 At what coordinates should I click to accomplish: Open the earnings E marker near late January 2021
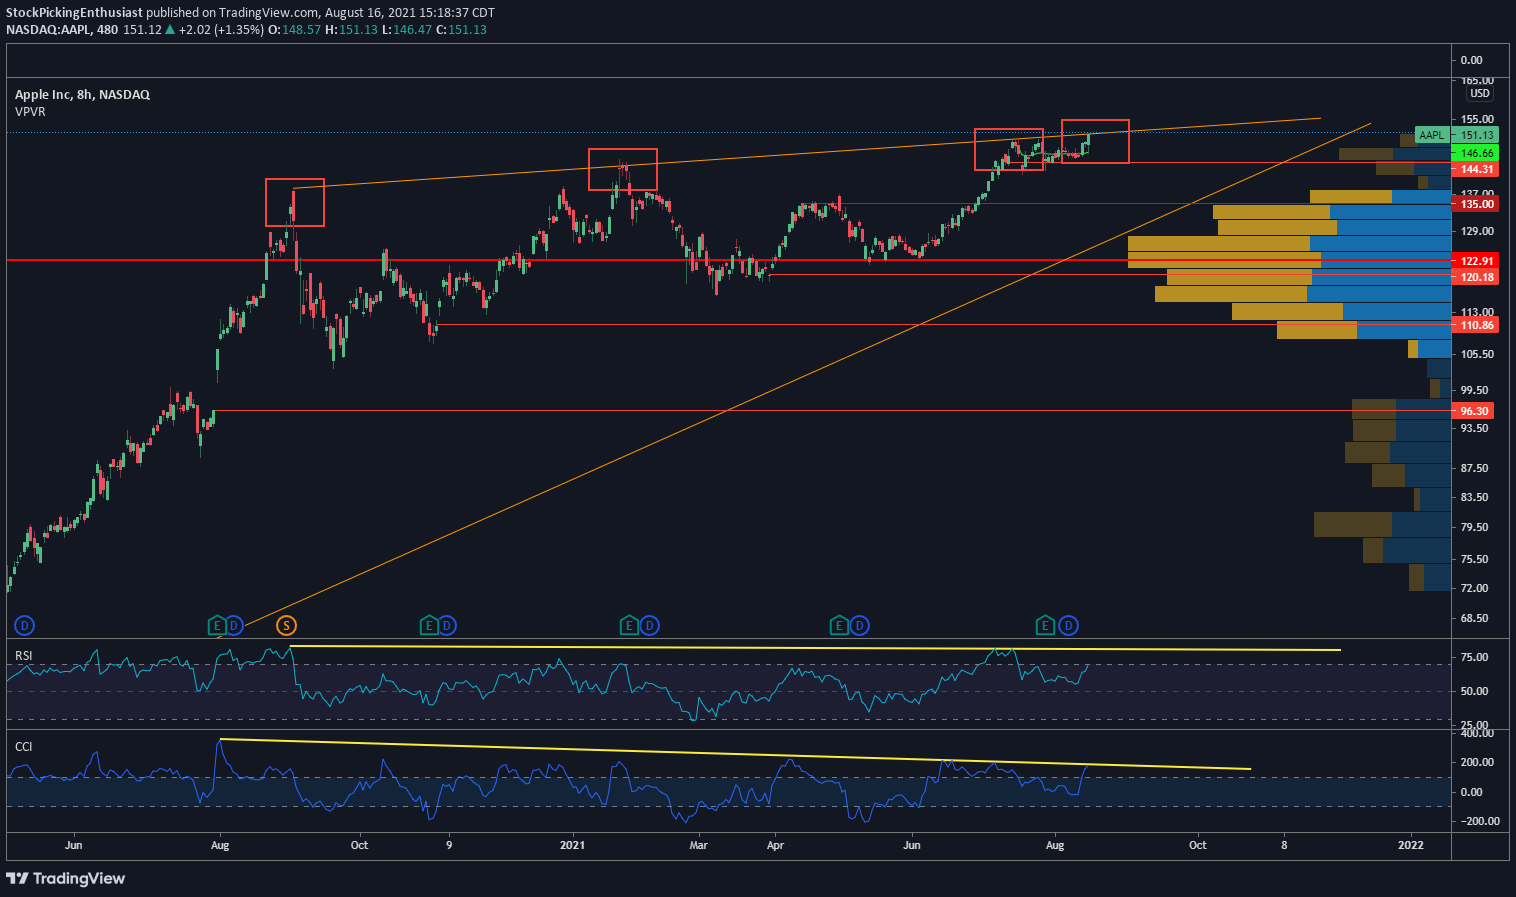[629, 626]
